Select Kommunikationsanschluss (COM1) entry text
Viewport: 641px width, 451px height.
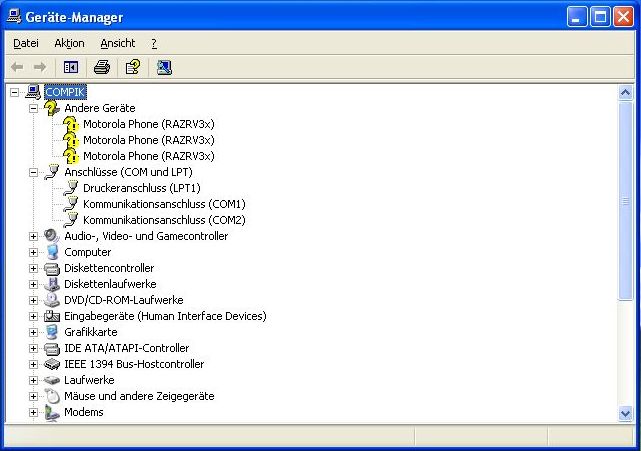point(164,204)
